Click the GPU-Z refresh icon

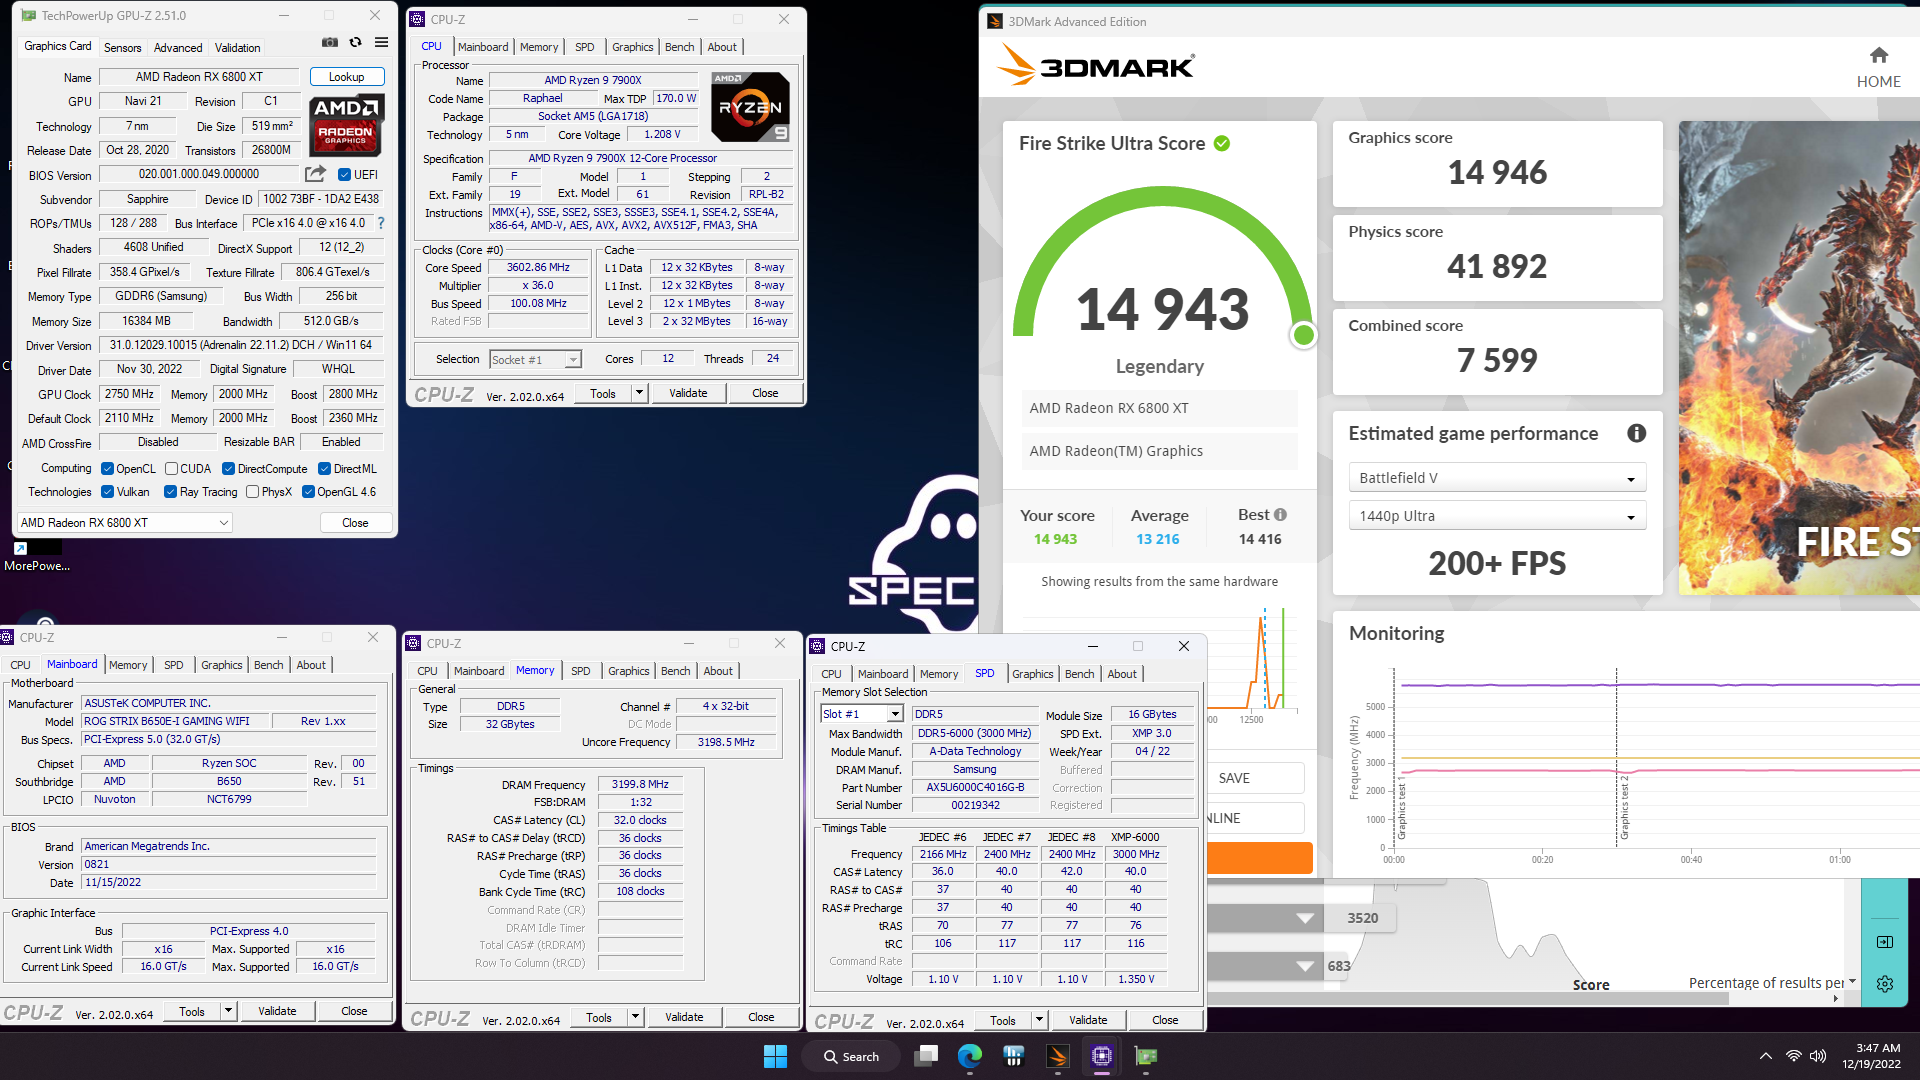pos(355,43)
